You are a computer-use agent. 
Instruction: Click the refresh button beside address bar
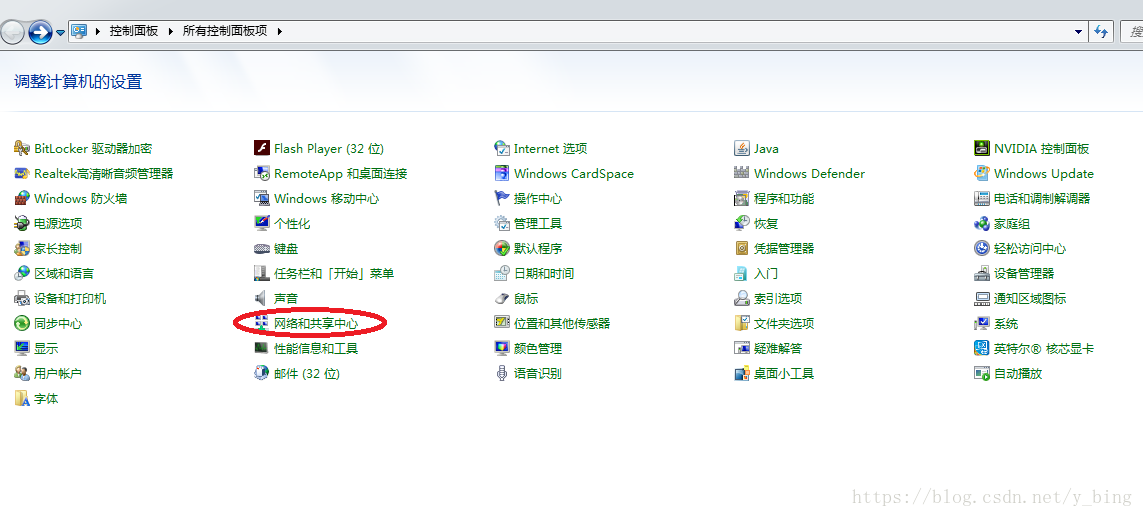1101,31
